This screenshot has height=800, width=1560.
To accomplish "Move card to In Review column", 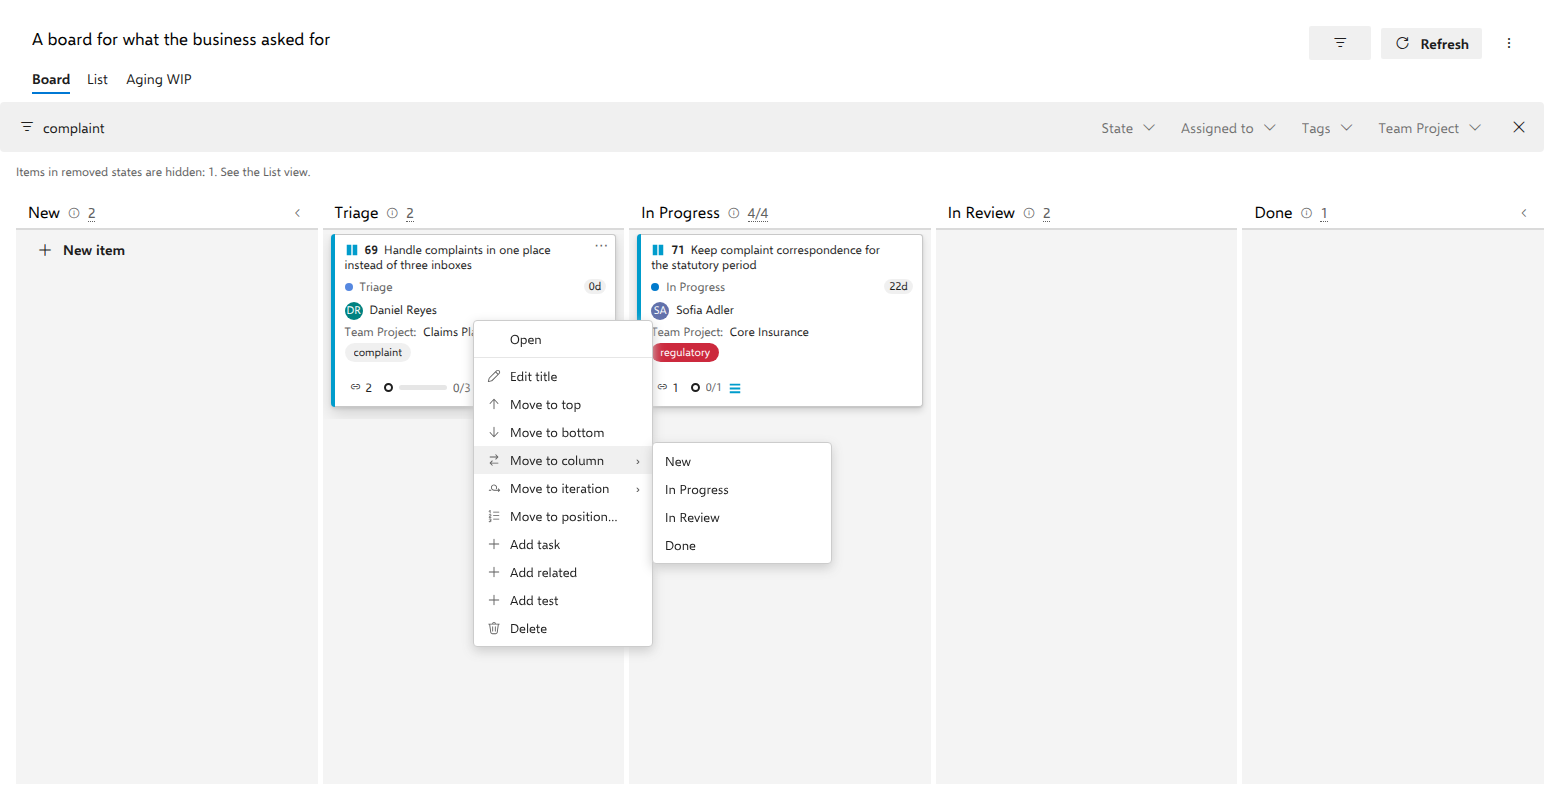I will pyautogui.click(x=742, y=517).
